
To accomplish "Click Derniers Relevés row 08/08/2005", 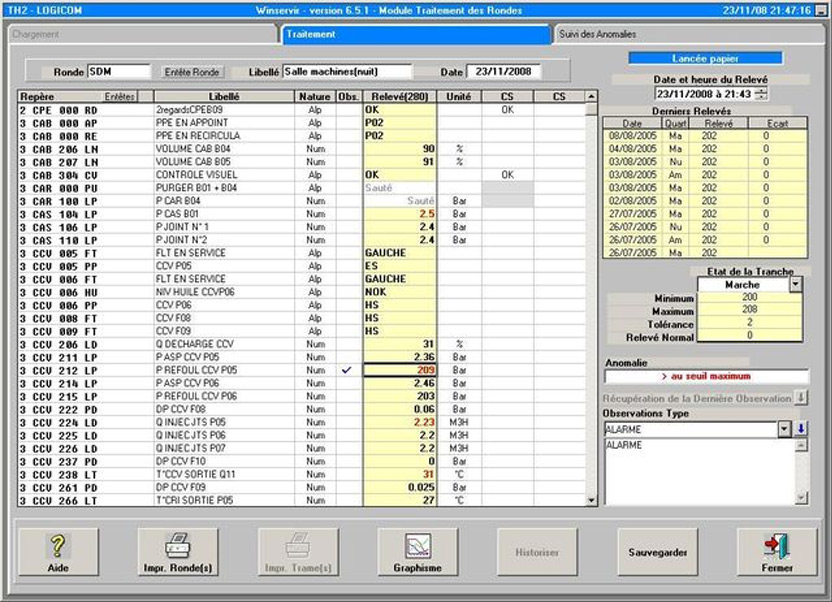I will coord(705,136).
